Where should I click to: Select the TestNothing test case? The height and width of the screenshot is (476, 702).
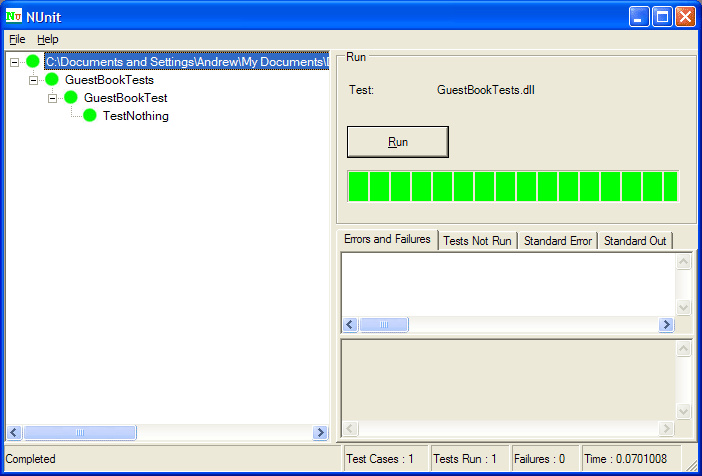point(136,116)
